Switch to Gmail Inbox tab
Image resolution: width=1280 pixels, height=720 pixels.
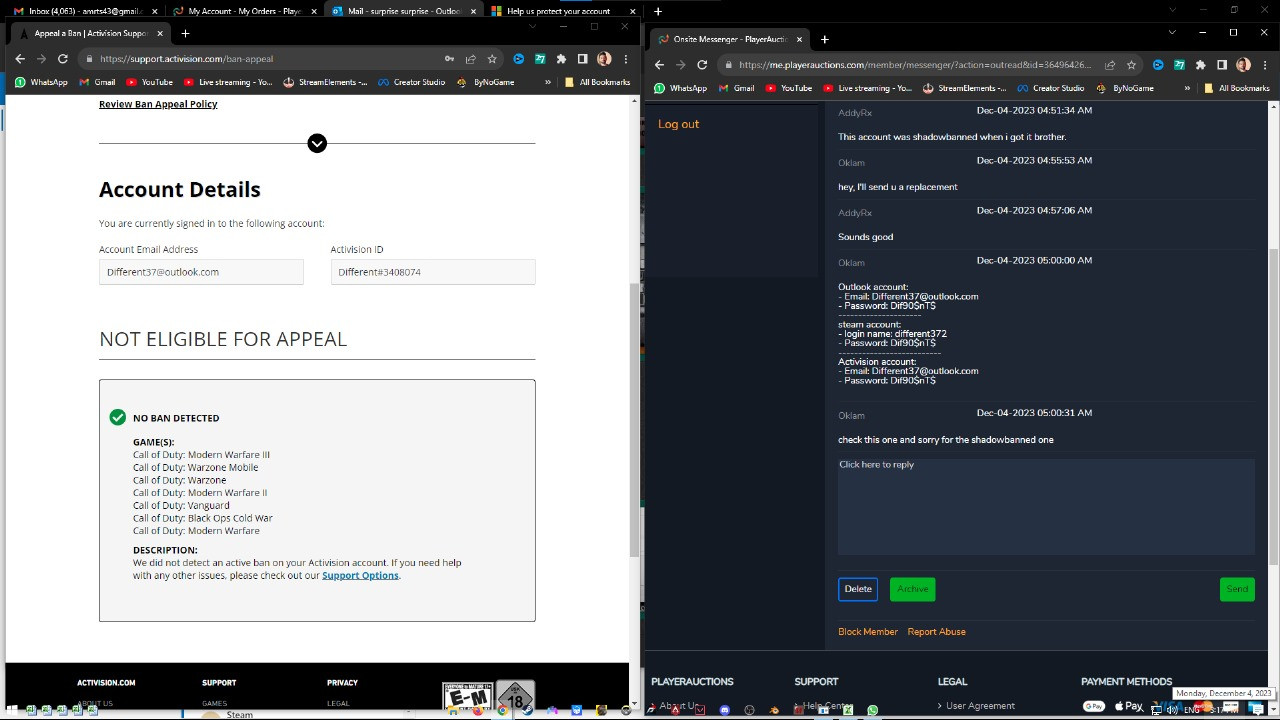pos(85,11)
